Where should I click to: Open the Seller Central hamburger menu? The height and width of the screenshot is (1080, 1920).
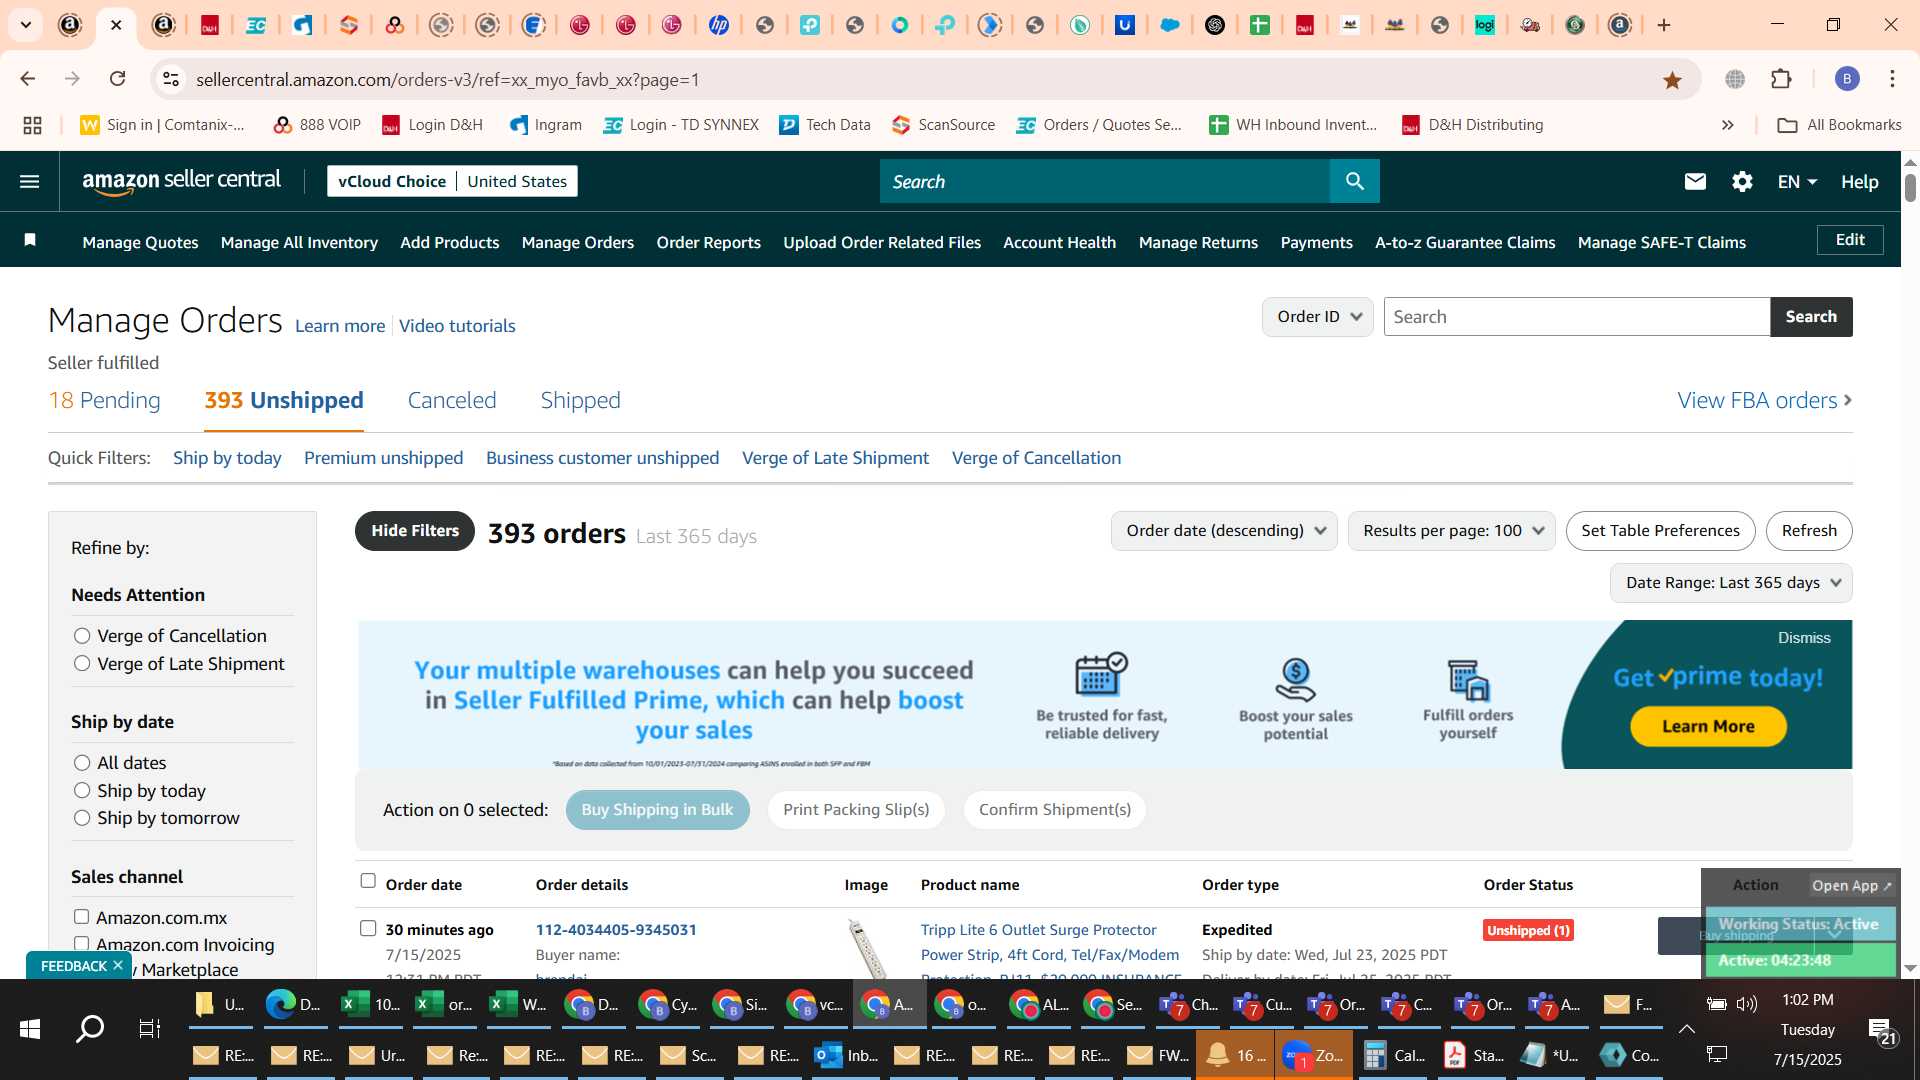(x=30, y=181)
